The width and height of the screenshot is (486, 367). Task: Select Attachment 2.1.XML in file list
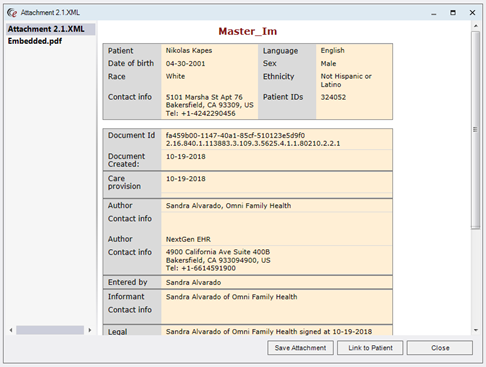[50, 29]
